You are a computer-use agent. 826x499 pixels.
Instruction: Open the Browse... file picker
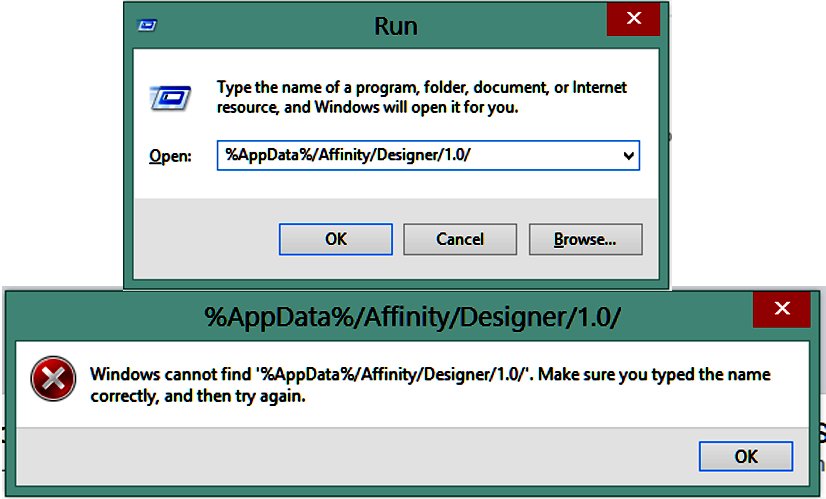(x=585, y=239)
